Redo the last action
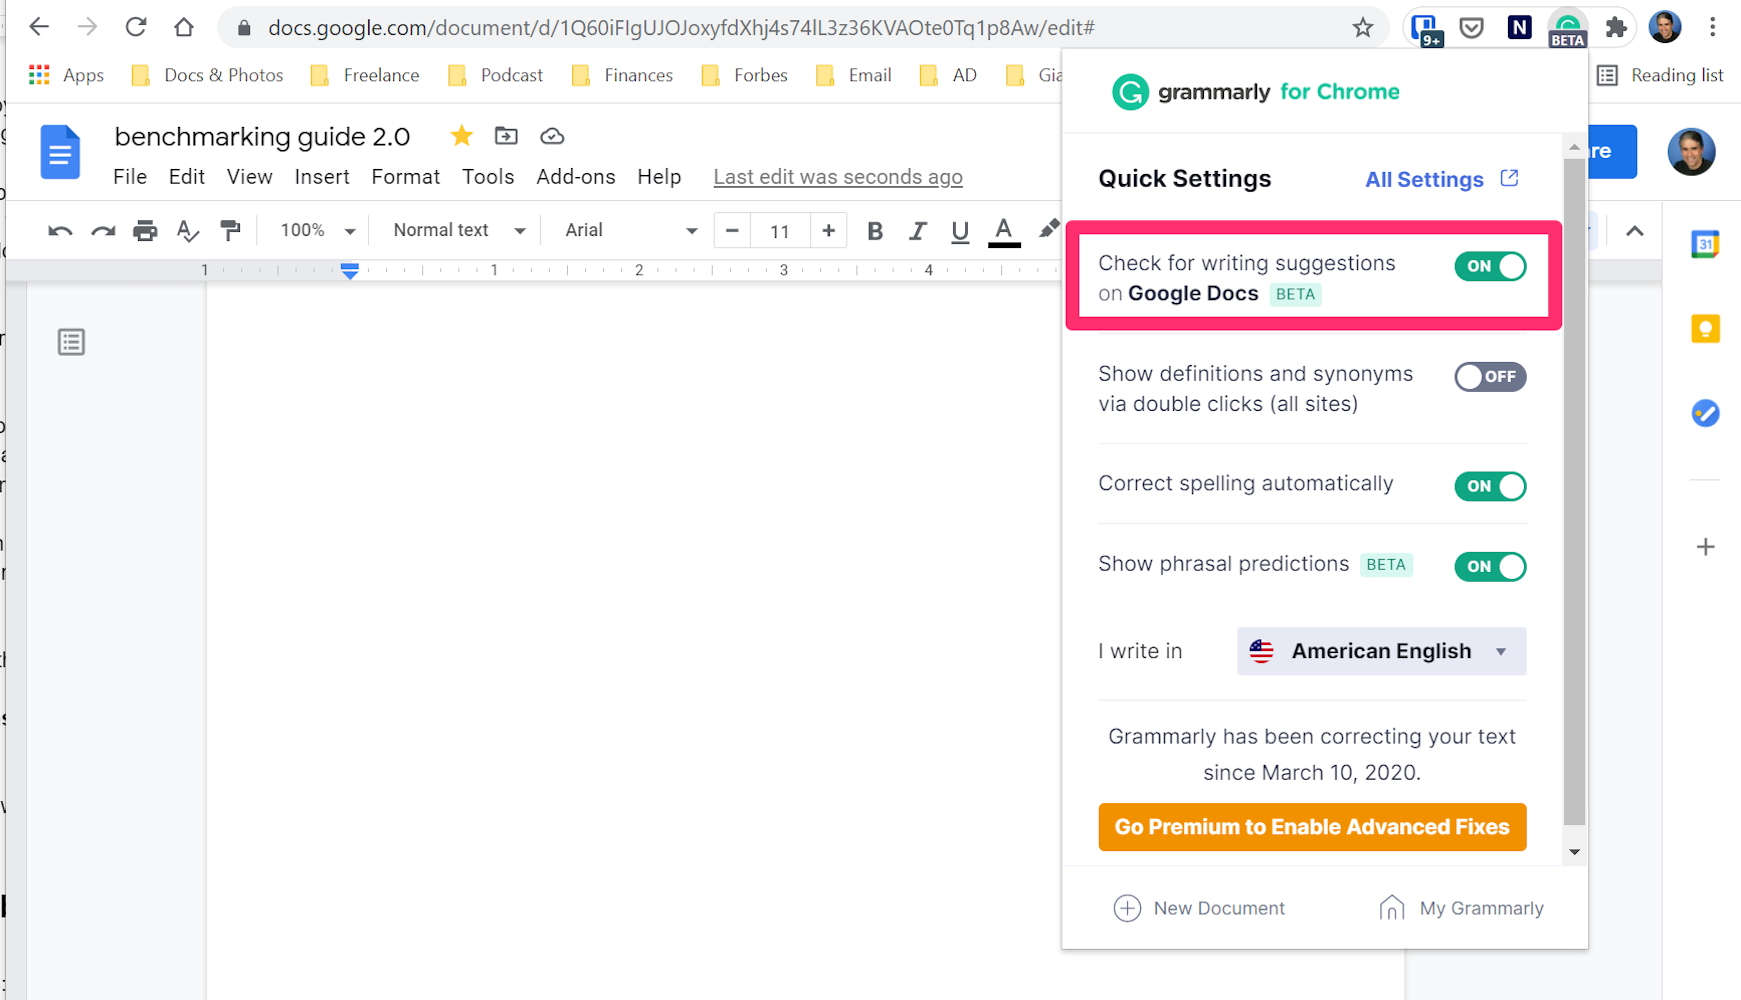 click(x=103, y=231)
